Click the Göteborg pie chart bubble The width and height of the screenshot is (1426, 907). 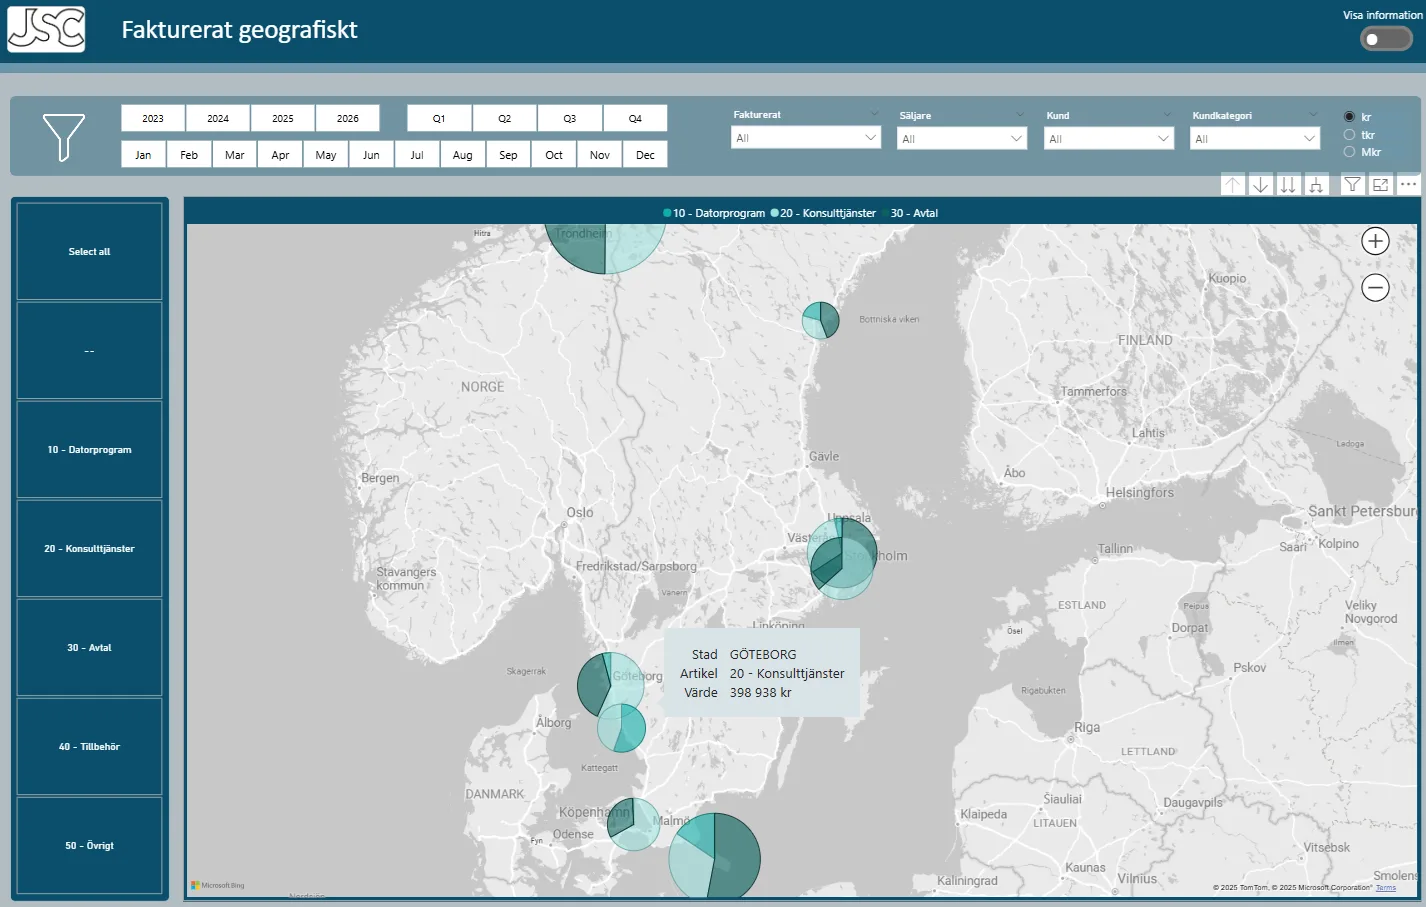610,684
